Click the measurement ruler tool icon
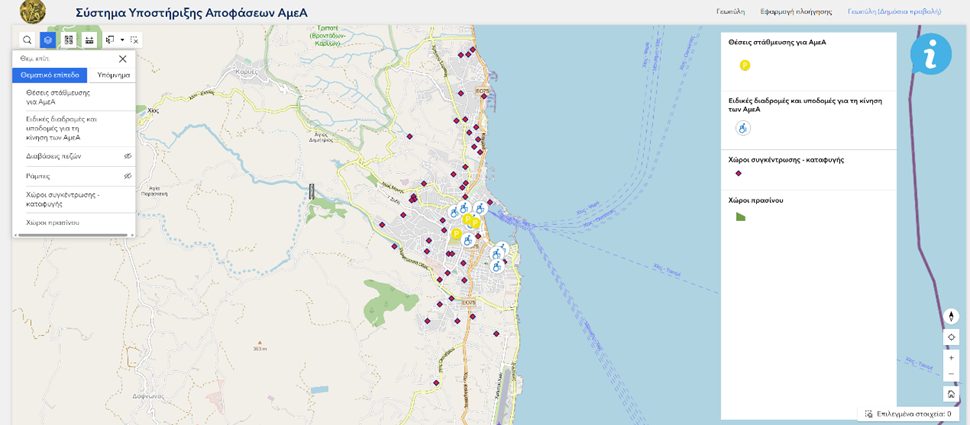Image resolution: width=970 pixels, height=425 pixels. click(x=89, y=40)
